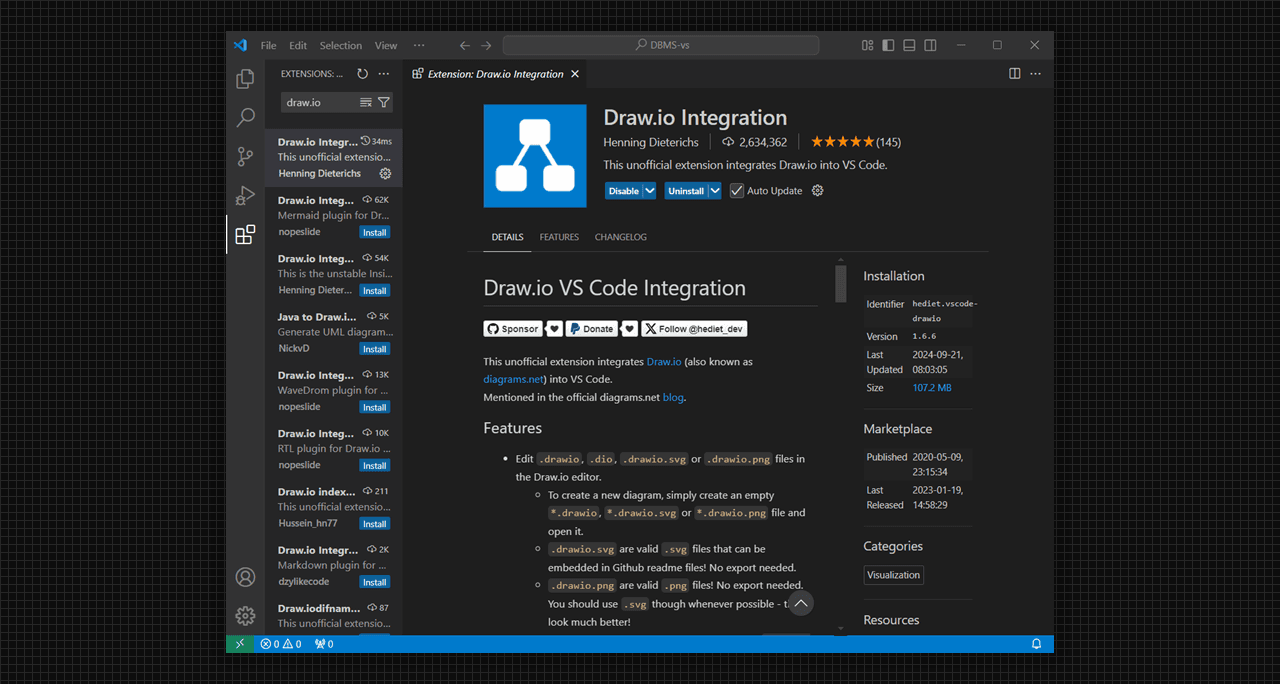Uncheck the Auto Update checkbox
The image size is (1280, 684).
click(x=737, y=191)
